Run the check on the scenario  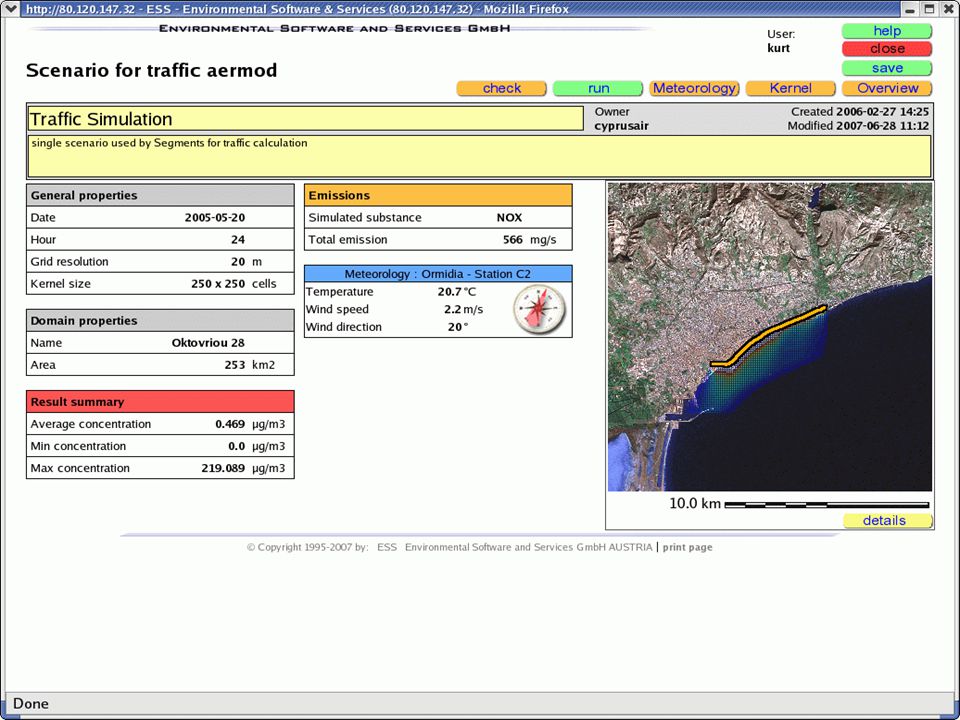[x=501, y=88]
